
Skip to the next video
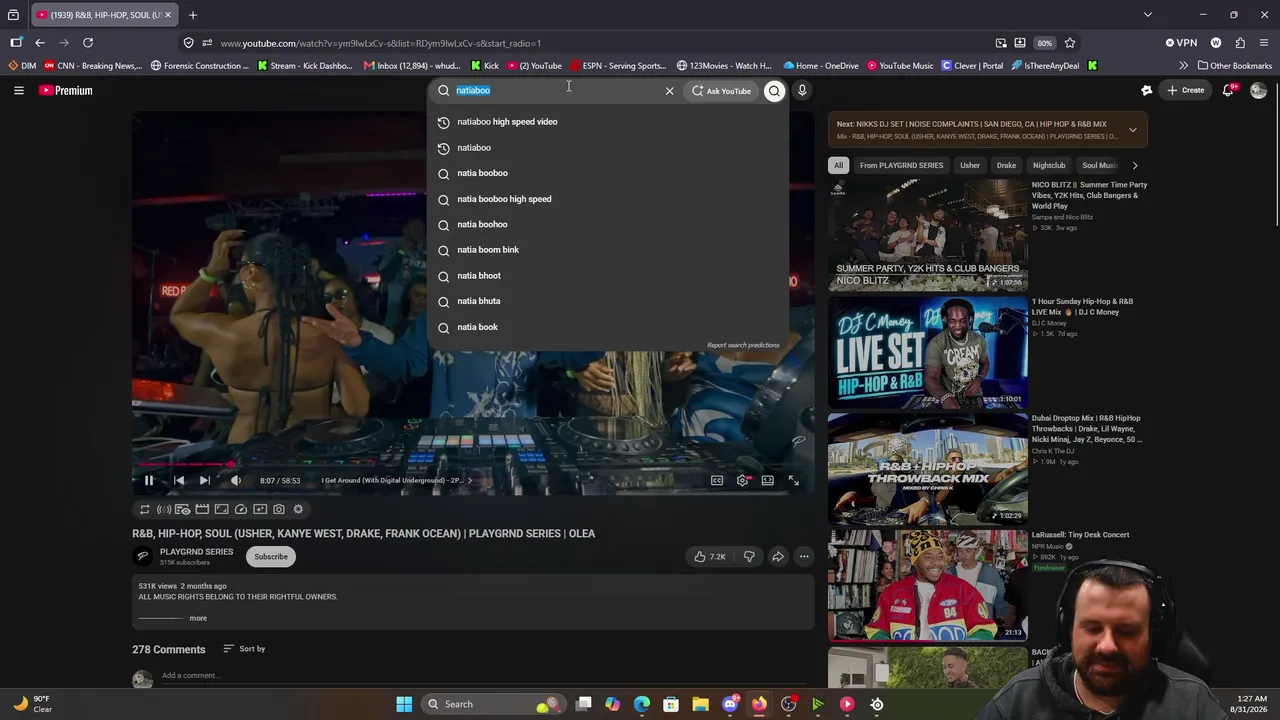click(205, 481)
